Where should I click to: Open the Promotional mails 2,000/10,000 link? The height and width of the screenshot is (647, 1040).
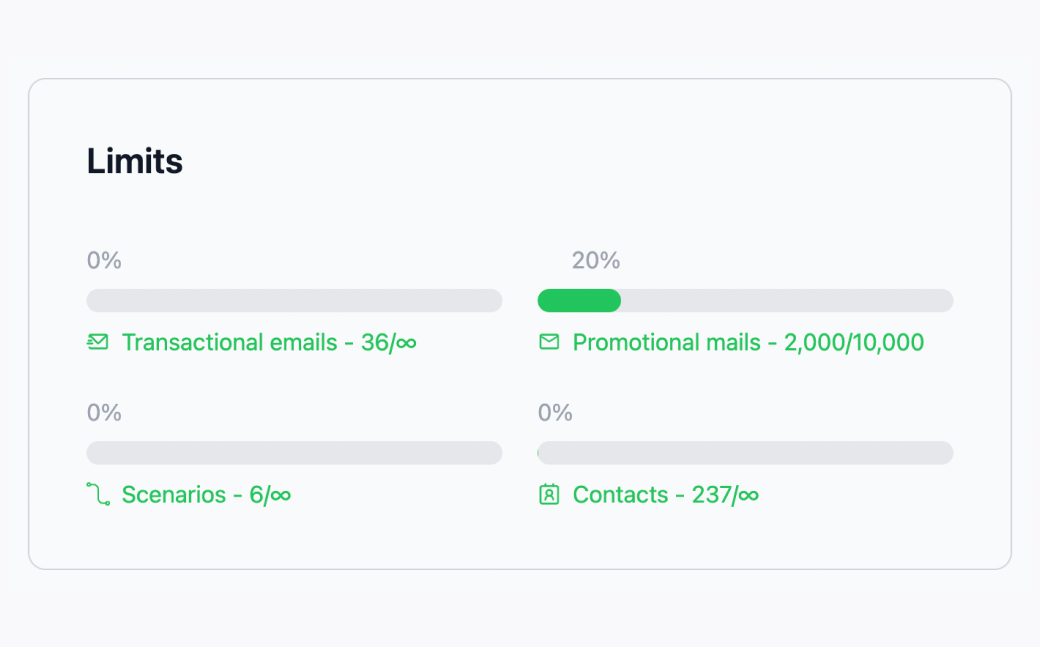click(747, 342)
